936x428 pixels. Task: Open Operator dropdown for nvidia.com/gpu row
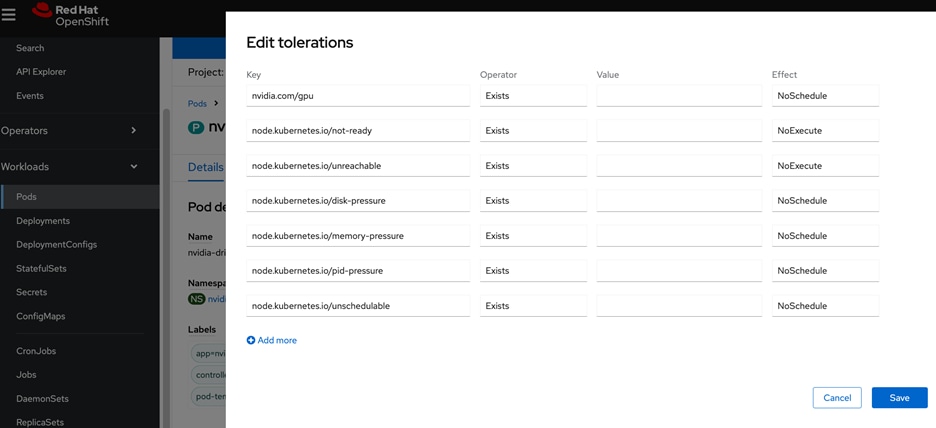click(x=533, y=96)
